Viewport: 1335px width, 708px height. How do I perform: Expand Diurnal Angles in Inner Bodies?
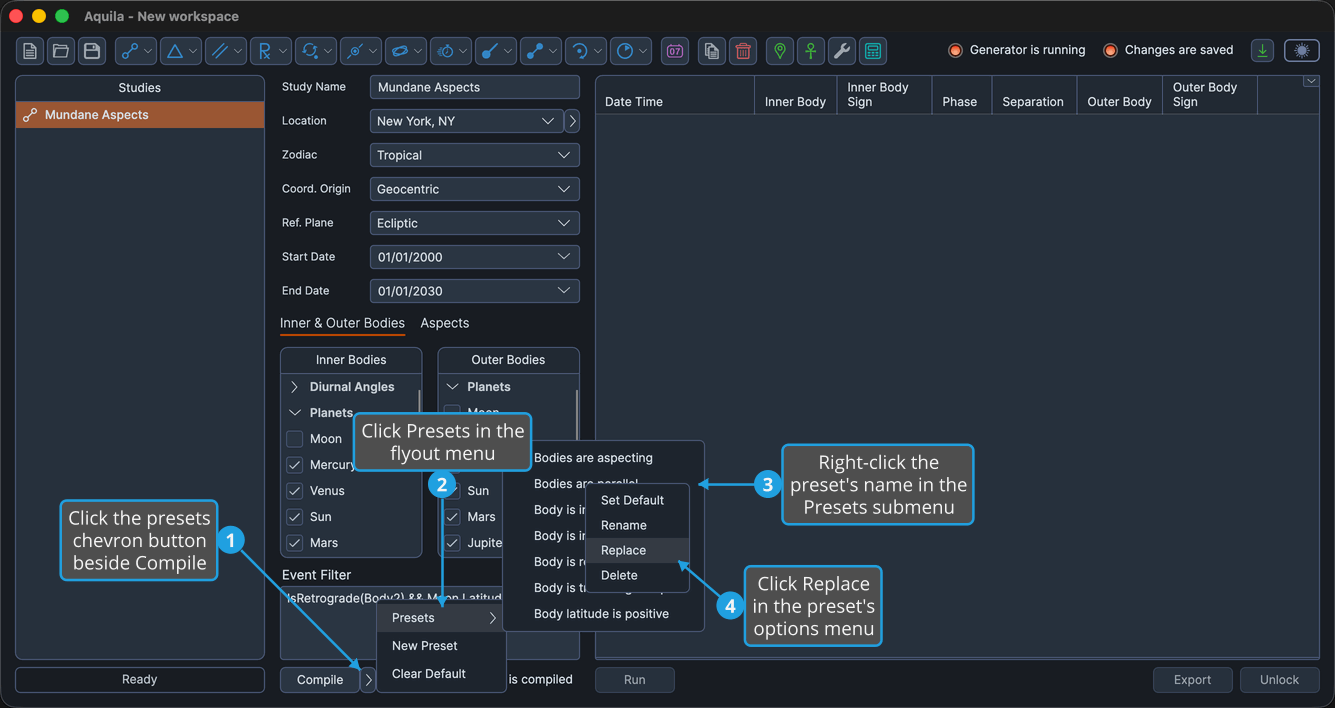[294, 387]
